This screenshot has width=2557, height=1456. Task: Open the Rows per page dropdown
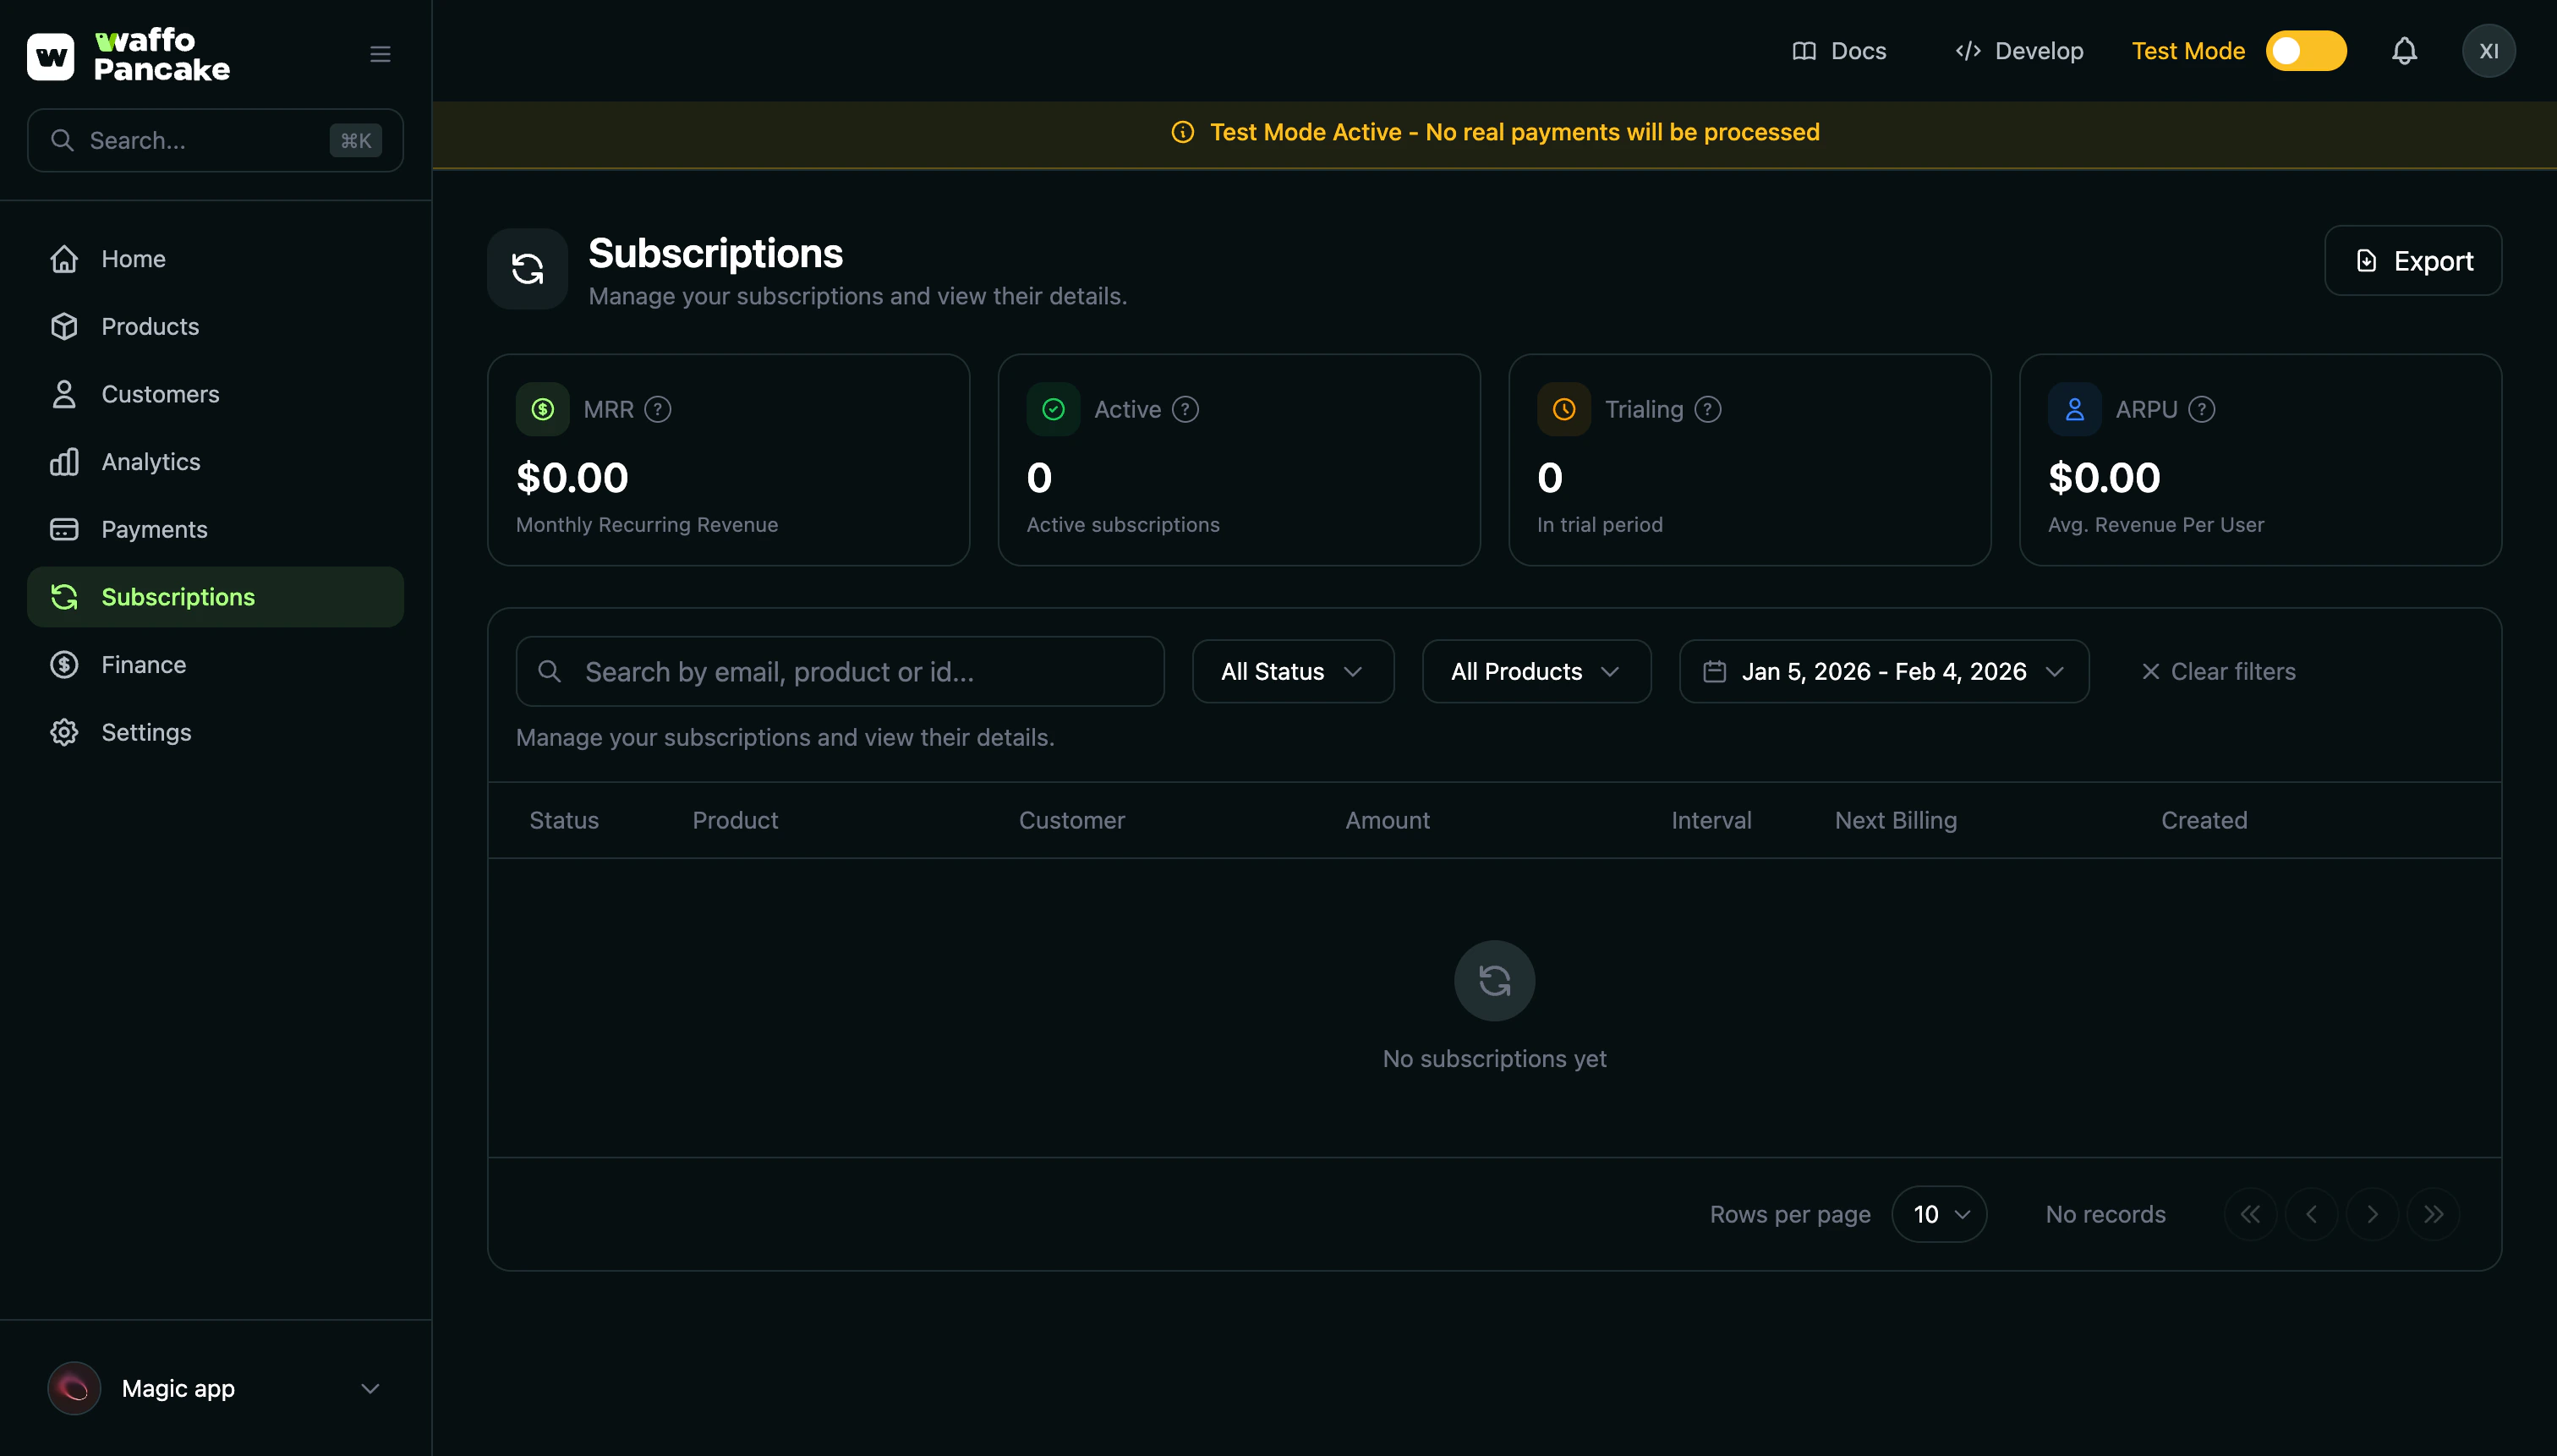point(1938,1213)
